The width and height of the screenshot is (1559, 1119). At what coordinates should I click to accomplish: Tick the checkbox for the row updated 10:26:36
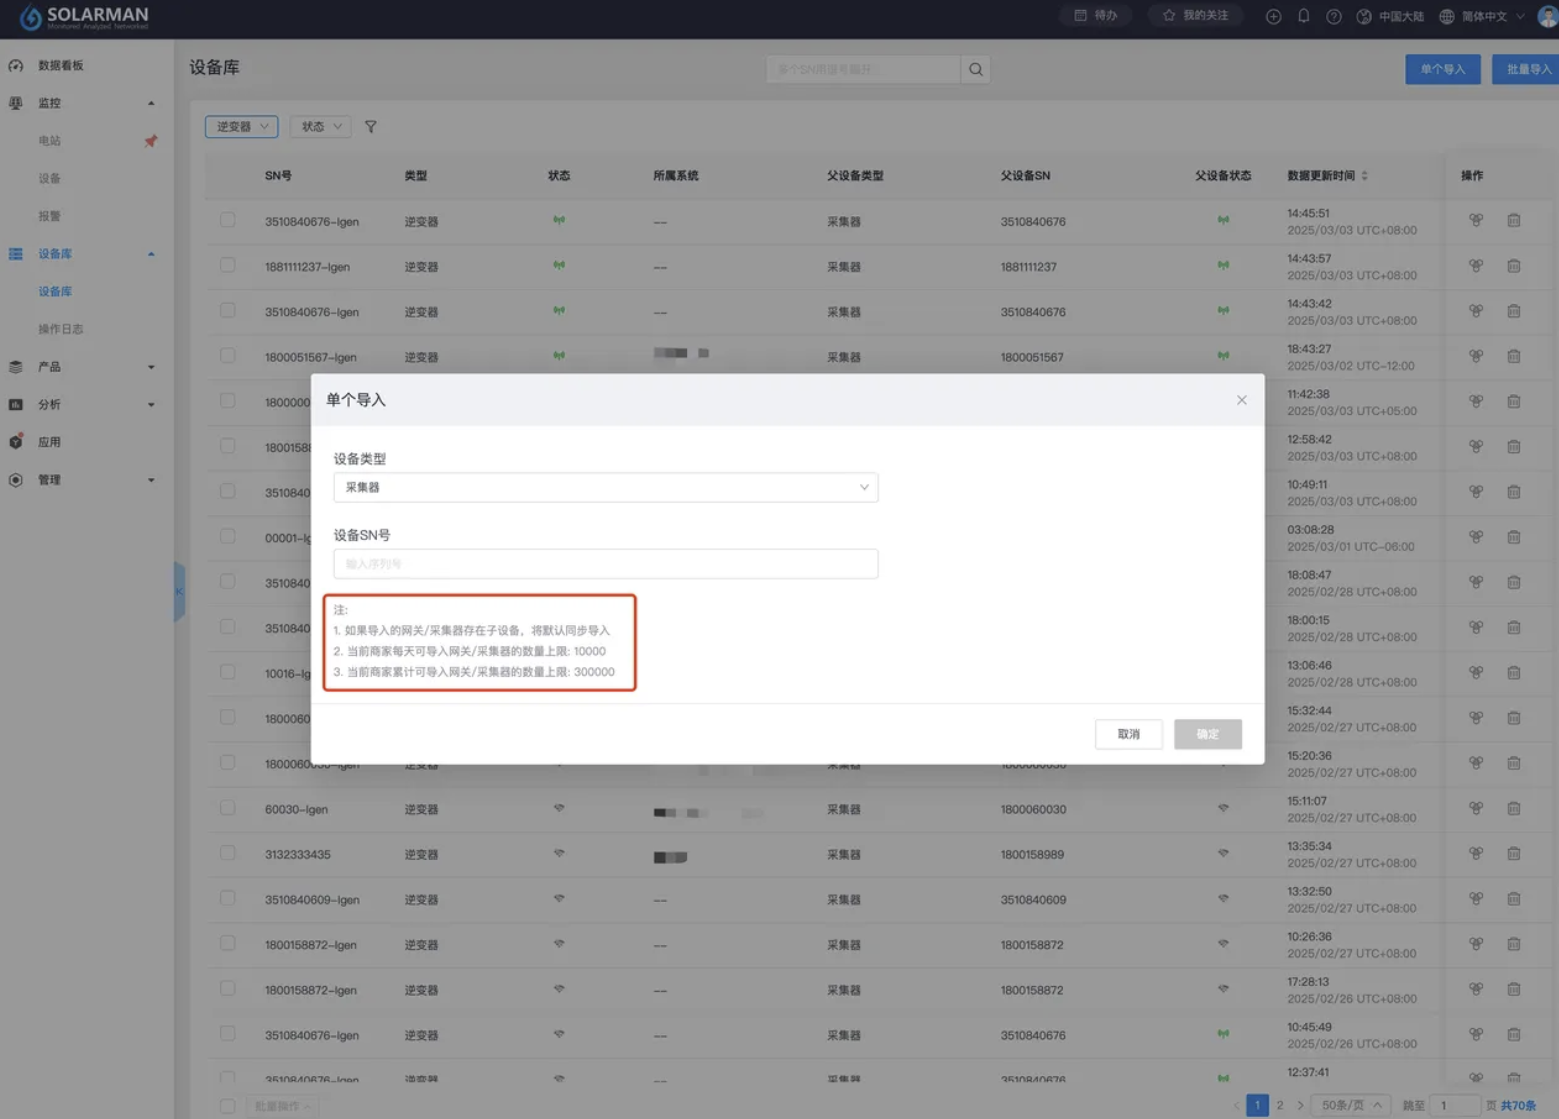228,943
